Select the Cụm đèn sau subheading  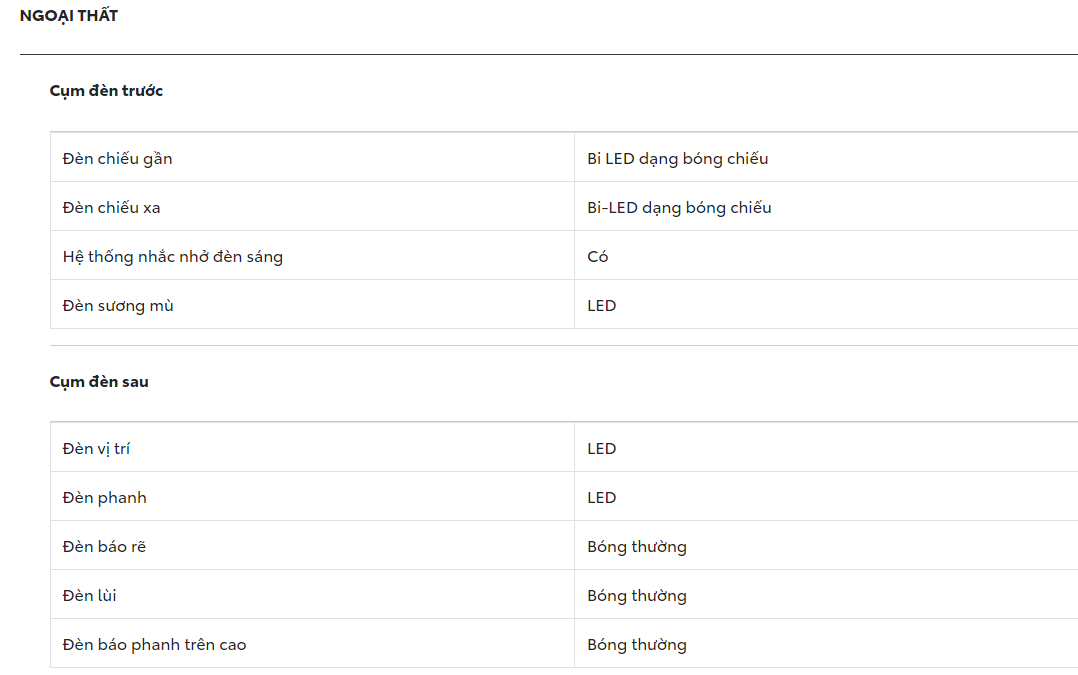99,382
